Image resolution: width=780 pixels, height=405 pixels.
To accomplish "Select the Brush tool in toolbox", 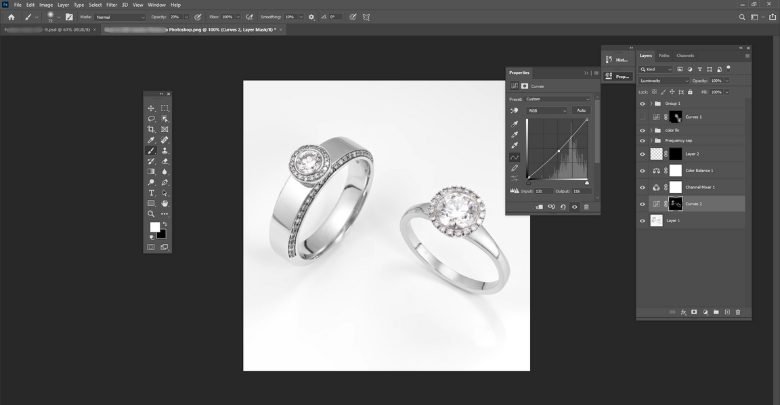I will click(x=151, y=150).
